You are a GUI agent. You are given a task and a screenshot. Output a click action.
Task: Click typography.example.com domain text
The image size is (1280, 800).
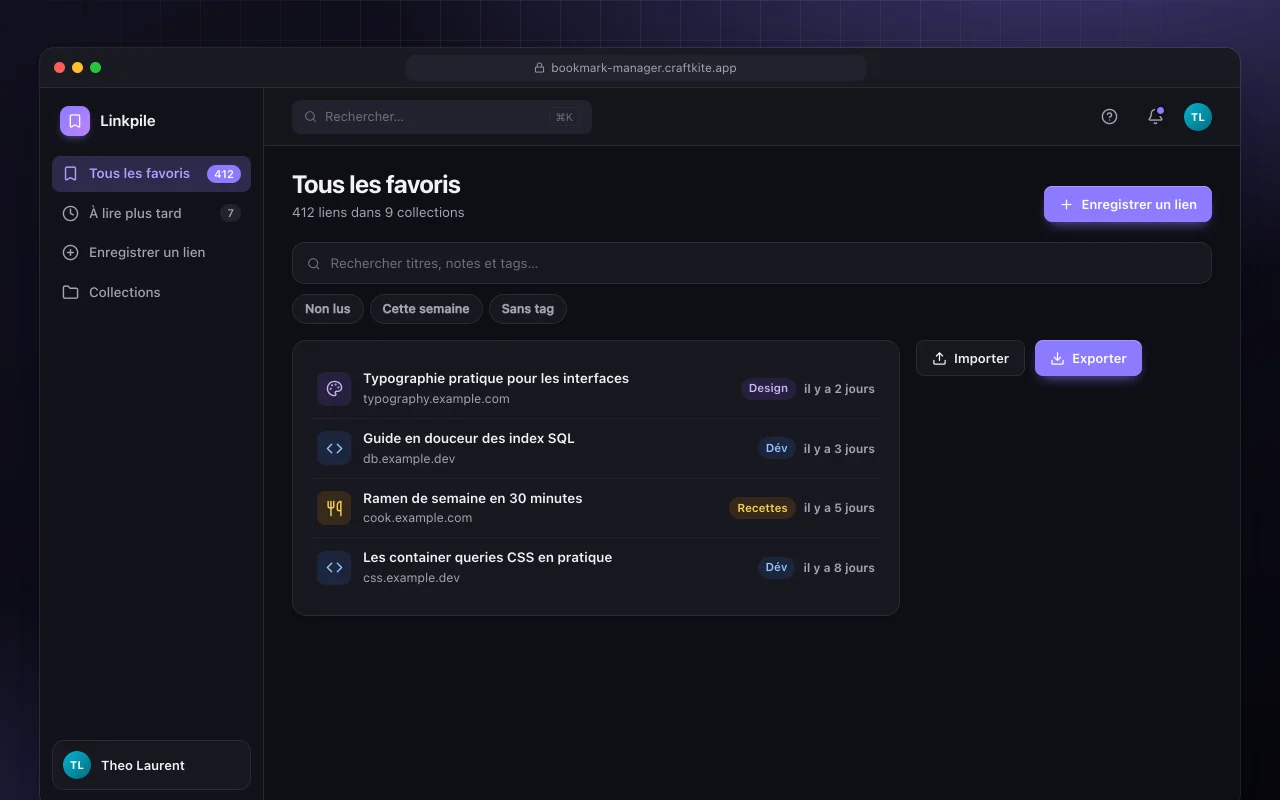(x=436, y=399)
